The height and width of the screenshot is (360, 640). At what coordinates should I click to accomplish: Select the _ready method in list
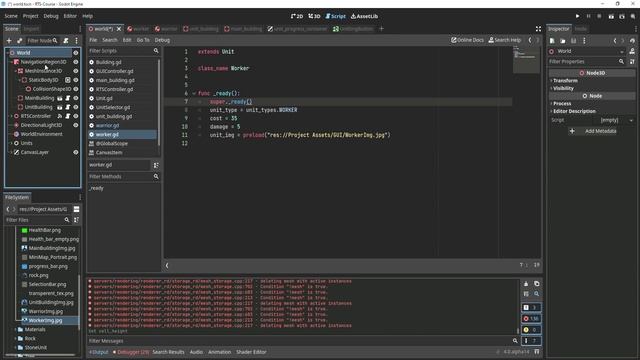pos(97,189)
